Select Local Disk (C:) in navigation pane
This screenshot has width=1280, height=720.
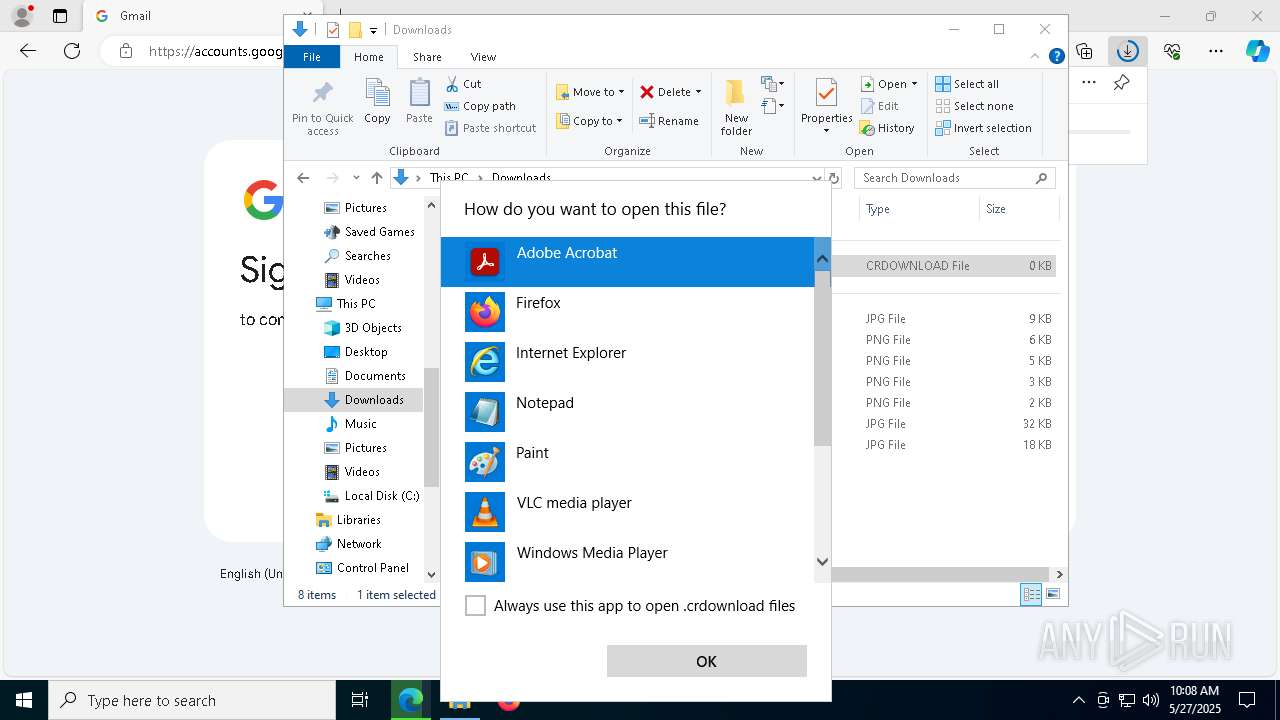(x=371, y=496)
